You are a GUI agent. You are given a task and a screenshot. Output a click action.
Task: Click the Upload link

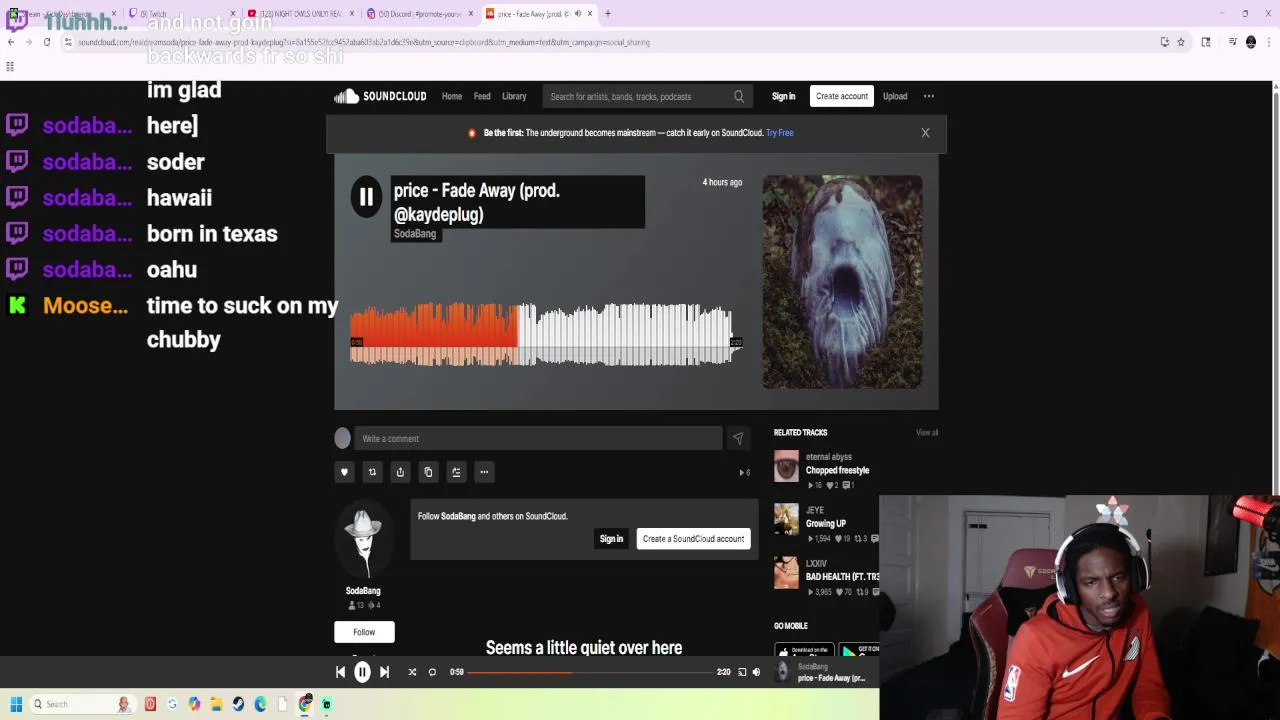pyautogui.click(x=895, y=96)
